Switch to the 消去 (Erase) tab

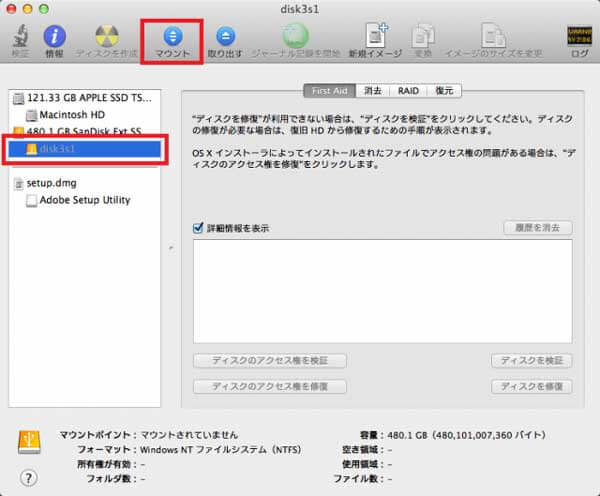coord(373,90)
